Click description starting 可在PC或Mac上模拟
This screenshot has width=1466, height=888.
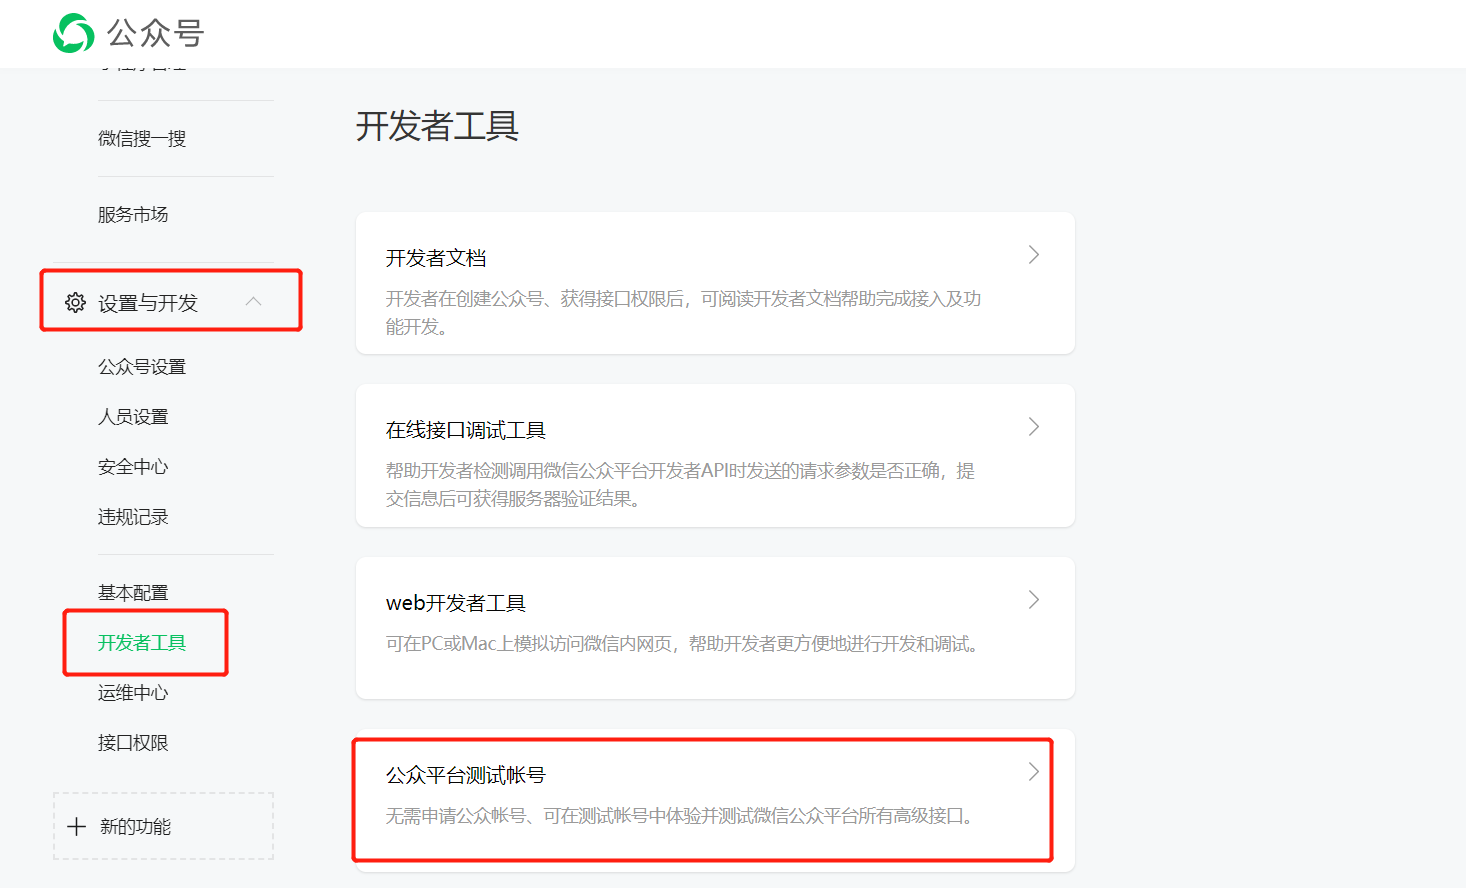(682, 643)
